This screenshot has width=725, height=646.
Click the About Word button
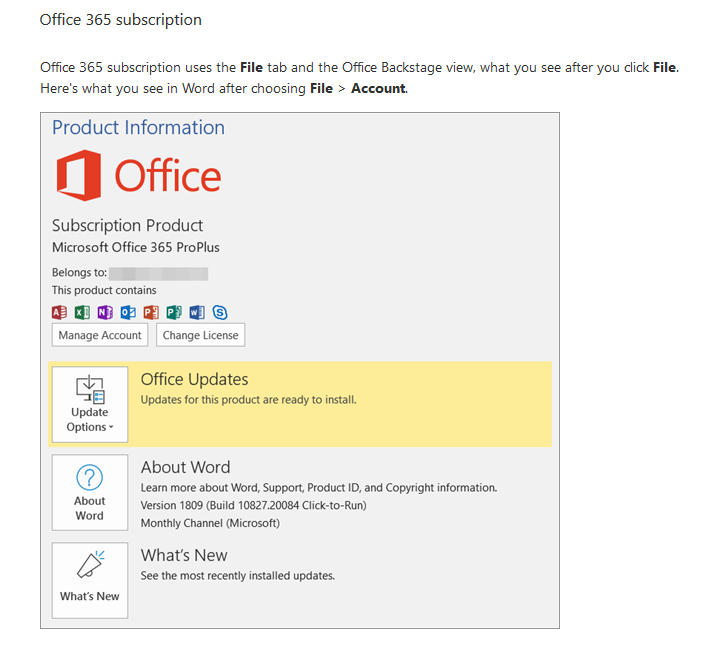(x=90, y=492)
